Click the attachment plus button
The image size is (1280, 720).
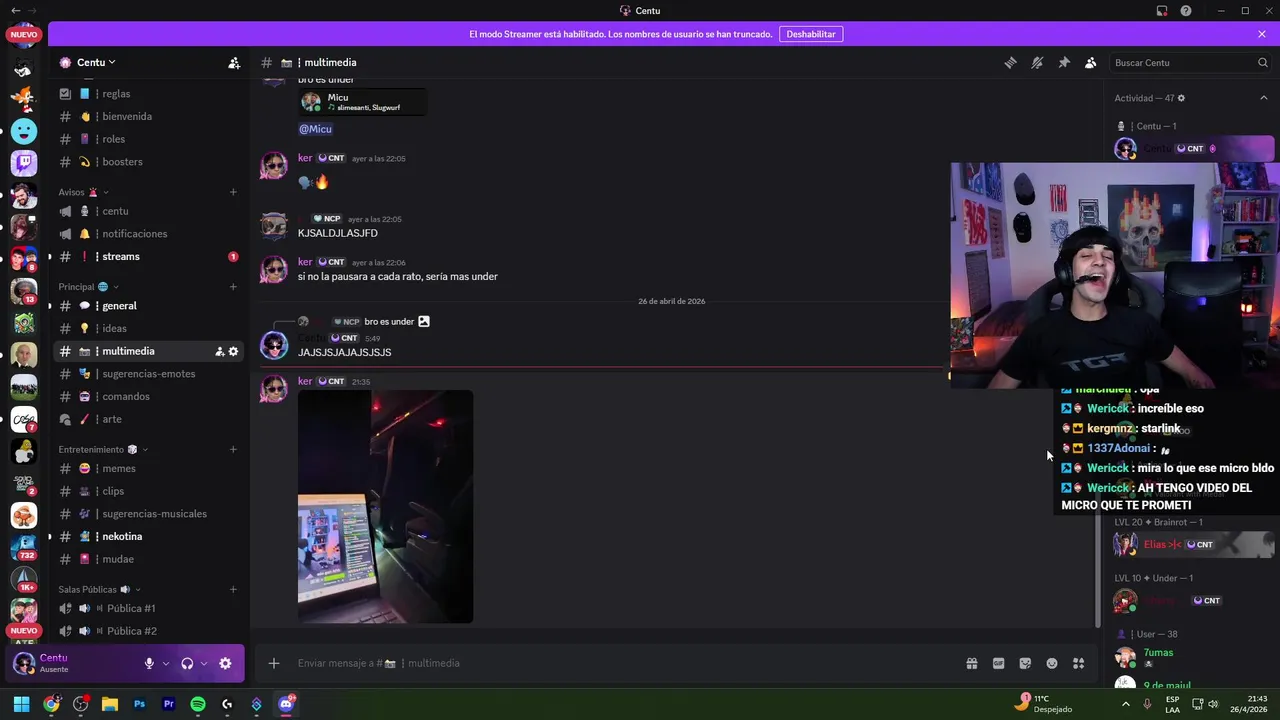(x=273, y=664)
